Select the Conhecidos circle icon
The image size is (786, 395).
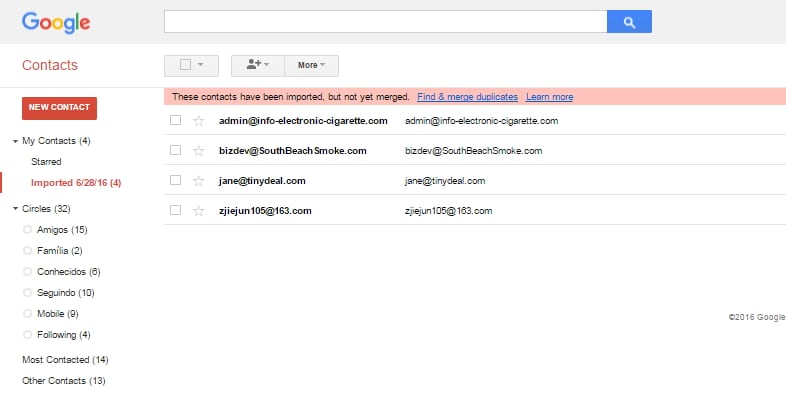click(28, 272)
